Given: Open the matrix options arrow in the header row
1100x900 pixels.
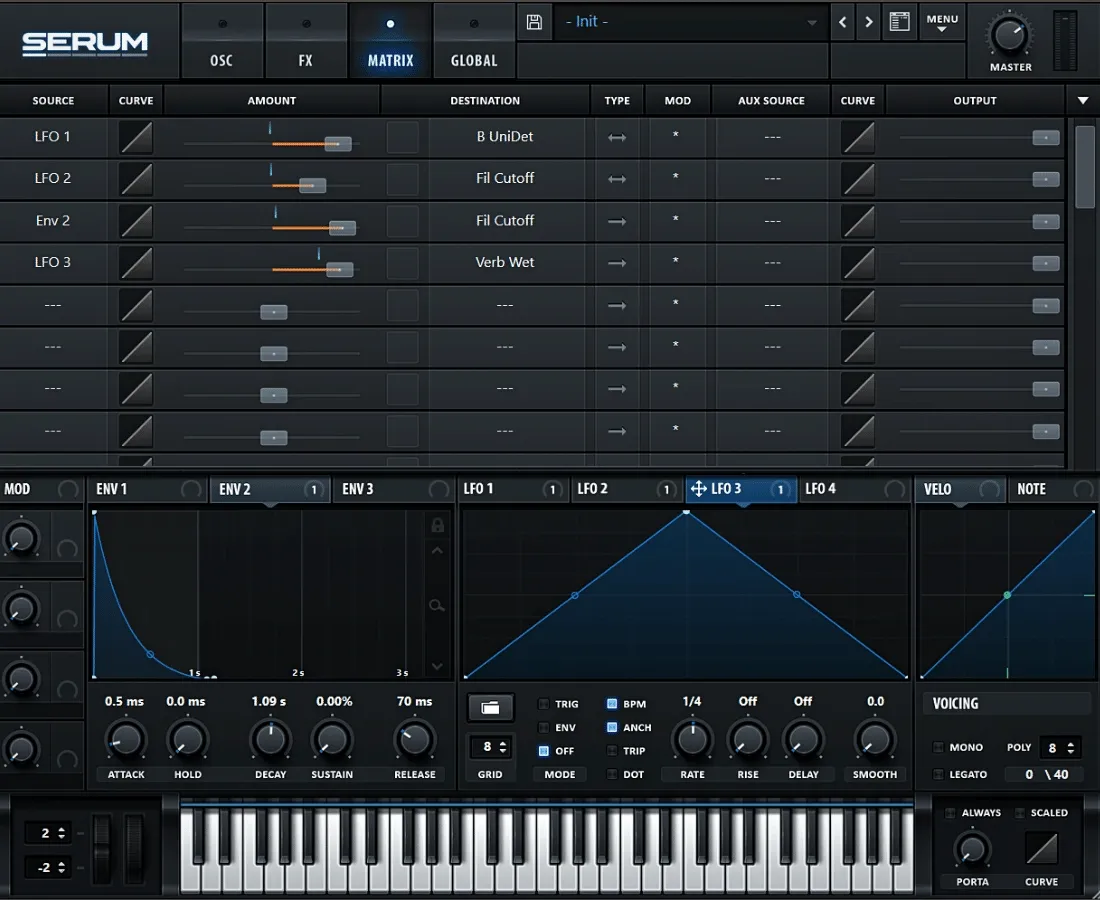Looking at the screenshot, I should 1082,100.
